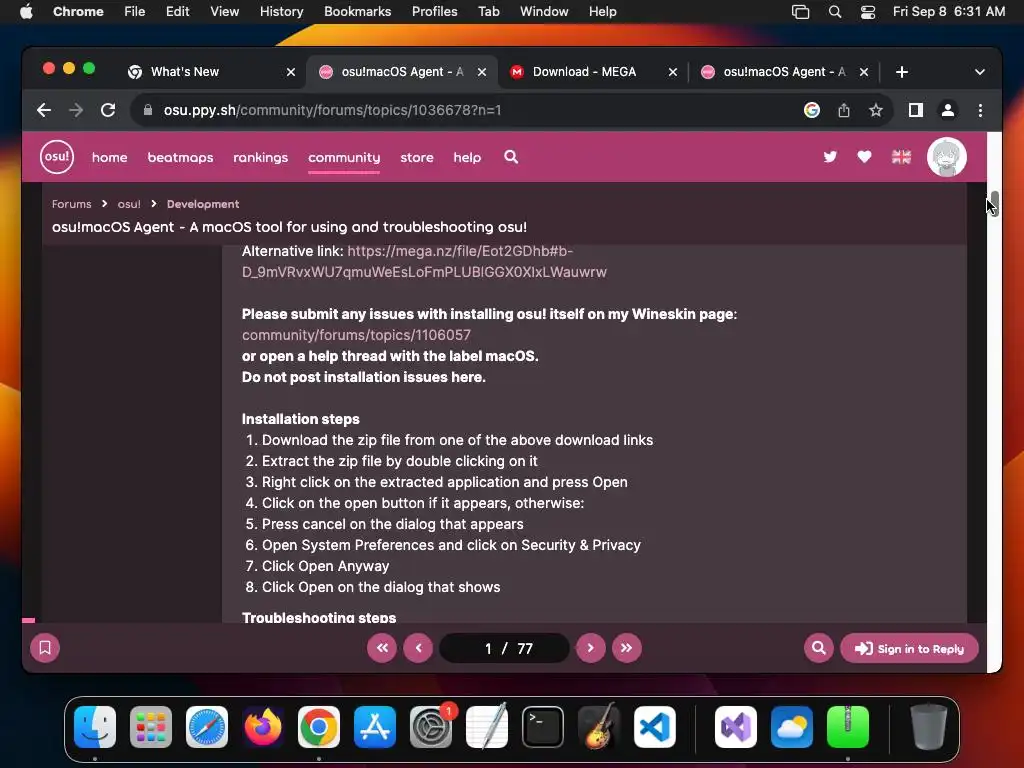The image size is (1024, 768).
Task: Click Sign in to Reply button
Action: coord(909,648)
